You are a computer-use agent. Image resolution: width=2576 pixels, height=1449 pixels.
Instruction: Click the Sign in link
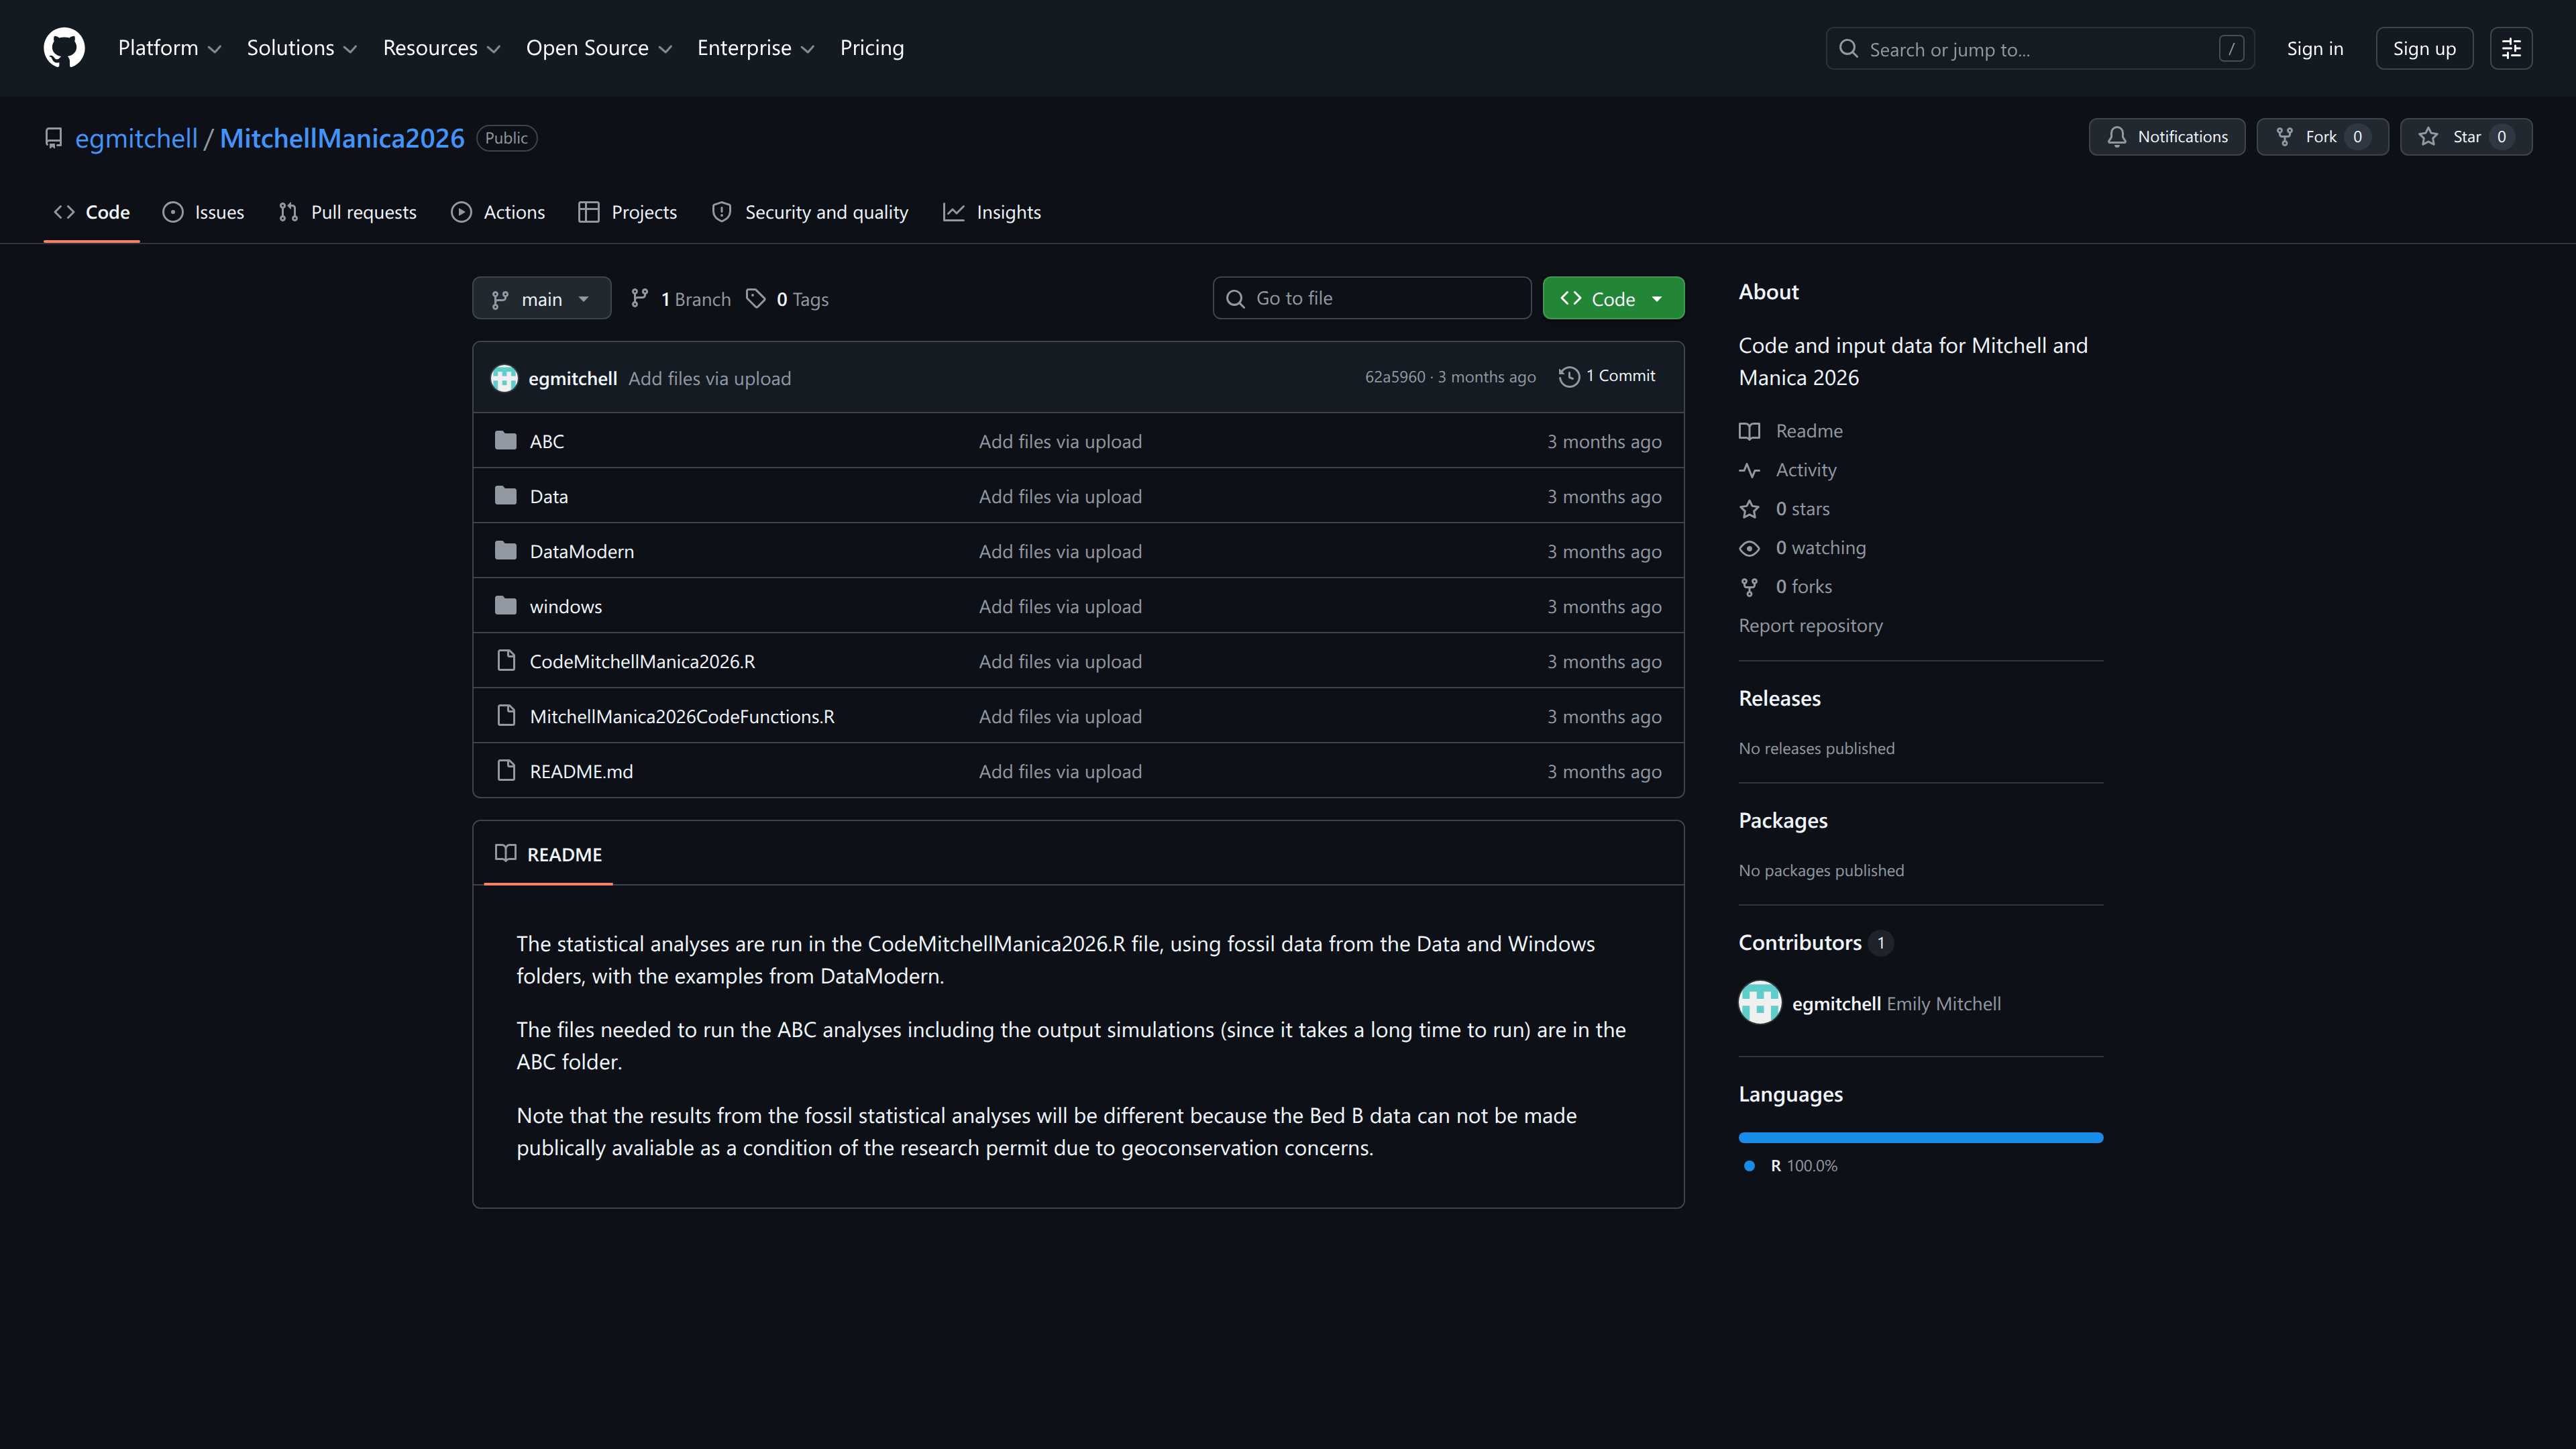pyautogui.click(x=2314, y=48)
